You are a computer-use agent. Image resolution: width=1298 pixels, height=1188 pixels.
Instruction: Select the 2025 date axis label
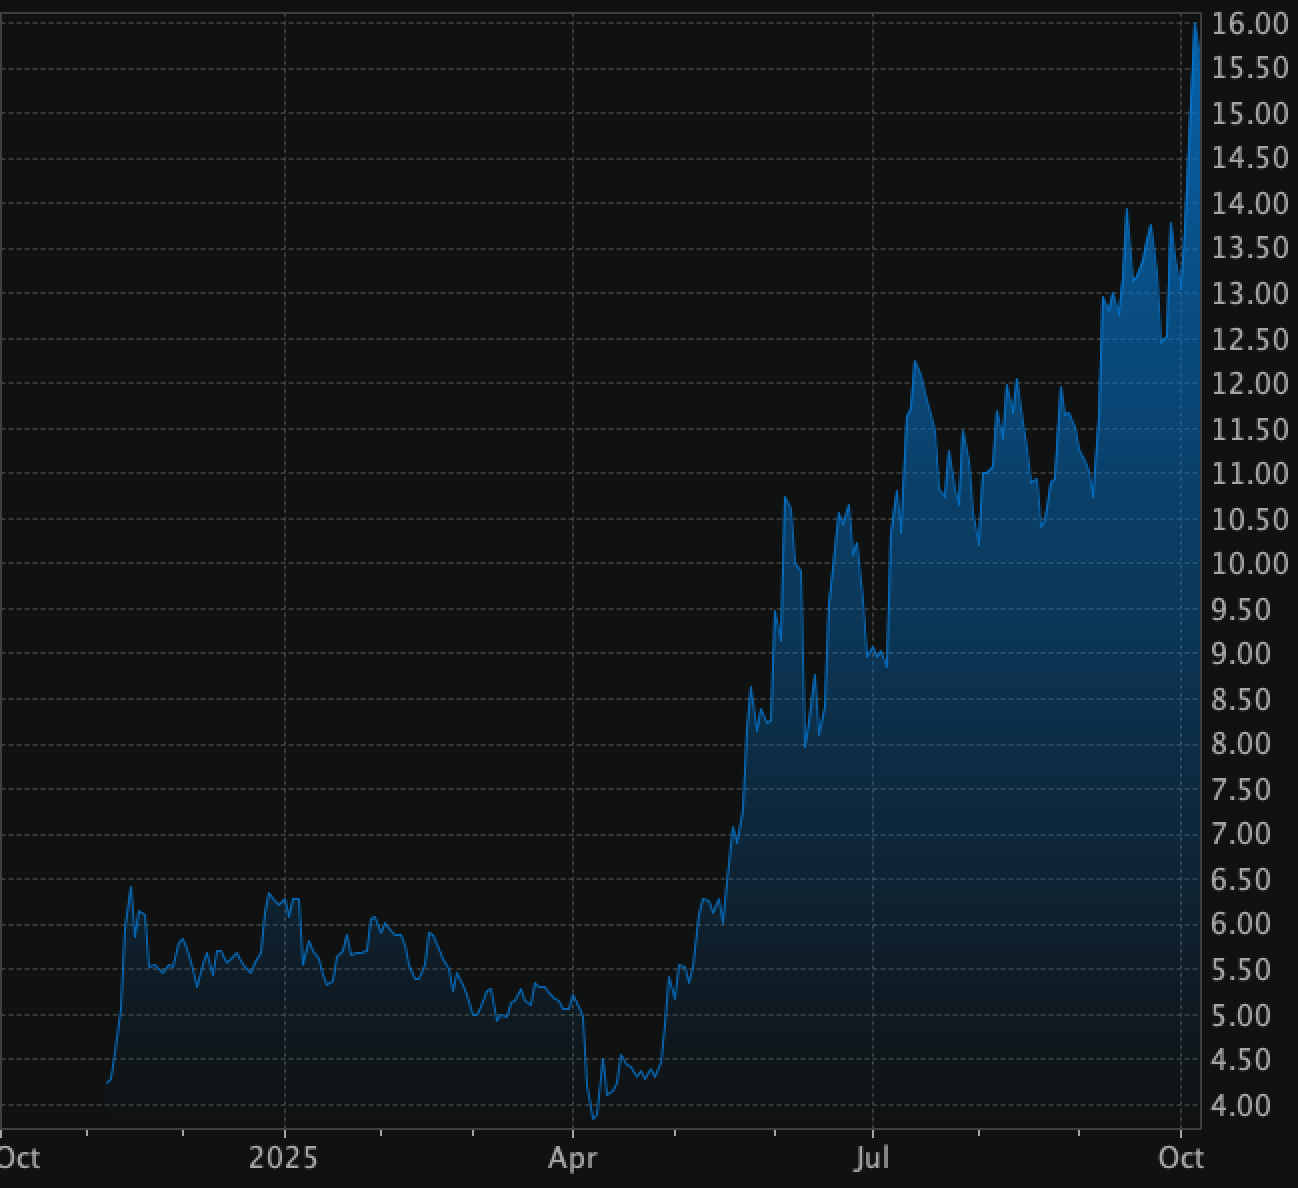point(284,1158)
